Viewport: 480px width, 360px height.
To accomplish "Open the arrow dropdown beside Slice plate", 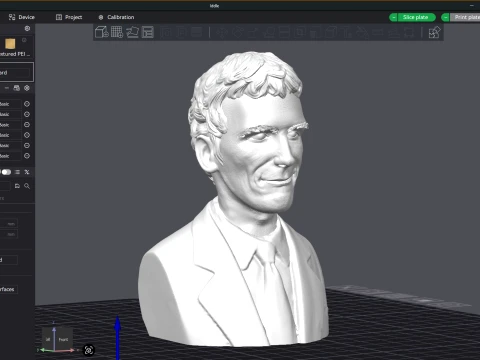I will point(393,17).
